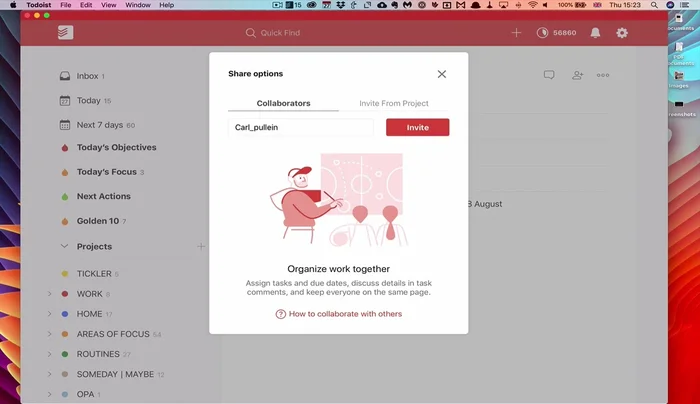Open the Help menu
The width and height of the screenshot is (700, 404).
click(167, 5)
